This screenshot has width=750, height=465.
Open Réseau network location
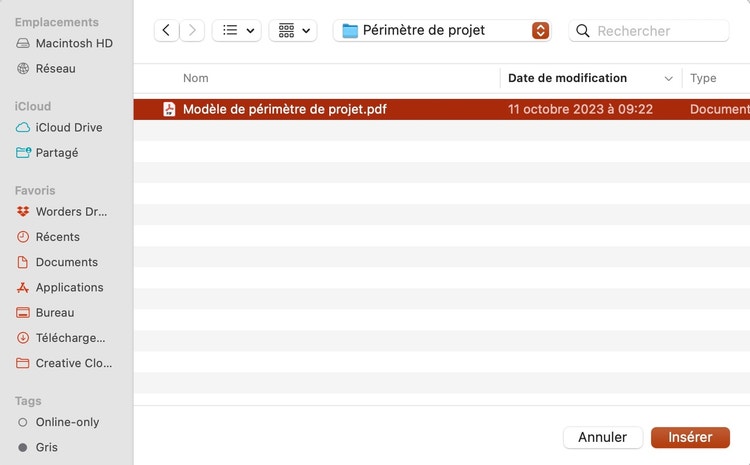pyautogui.click(x=55, y=69)
